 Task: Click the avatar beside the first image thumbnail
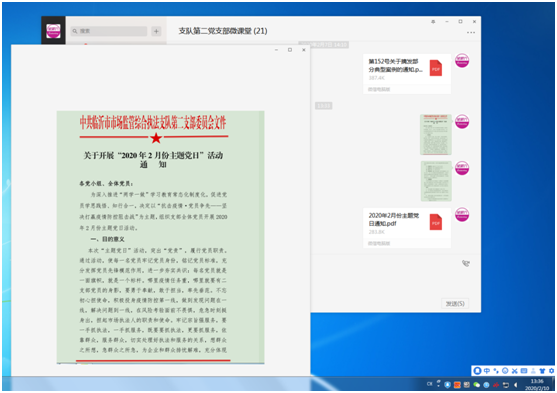[462, 122]
